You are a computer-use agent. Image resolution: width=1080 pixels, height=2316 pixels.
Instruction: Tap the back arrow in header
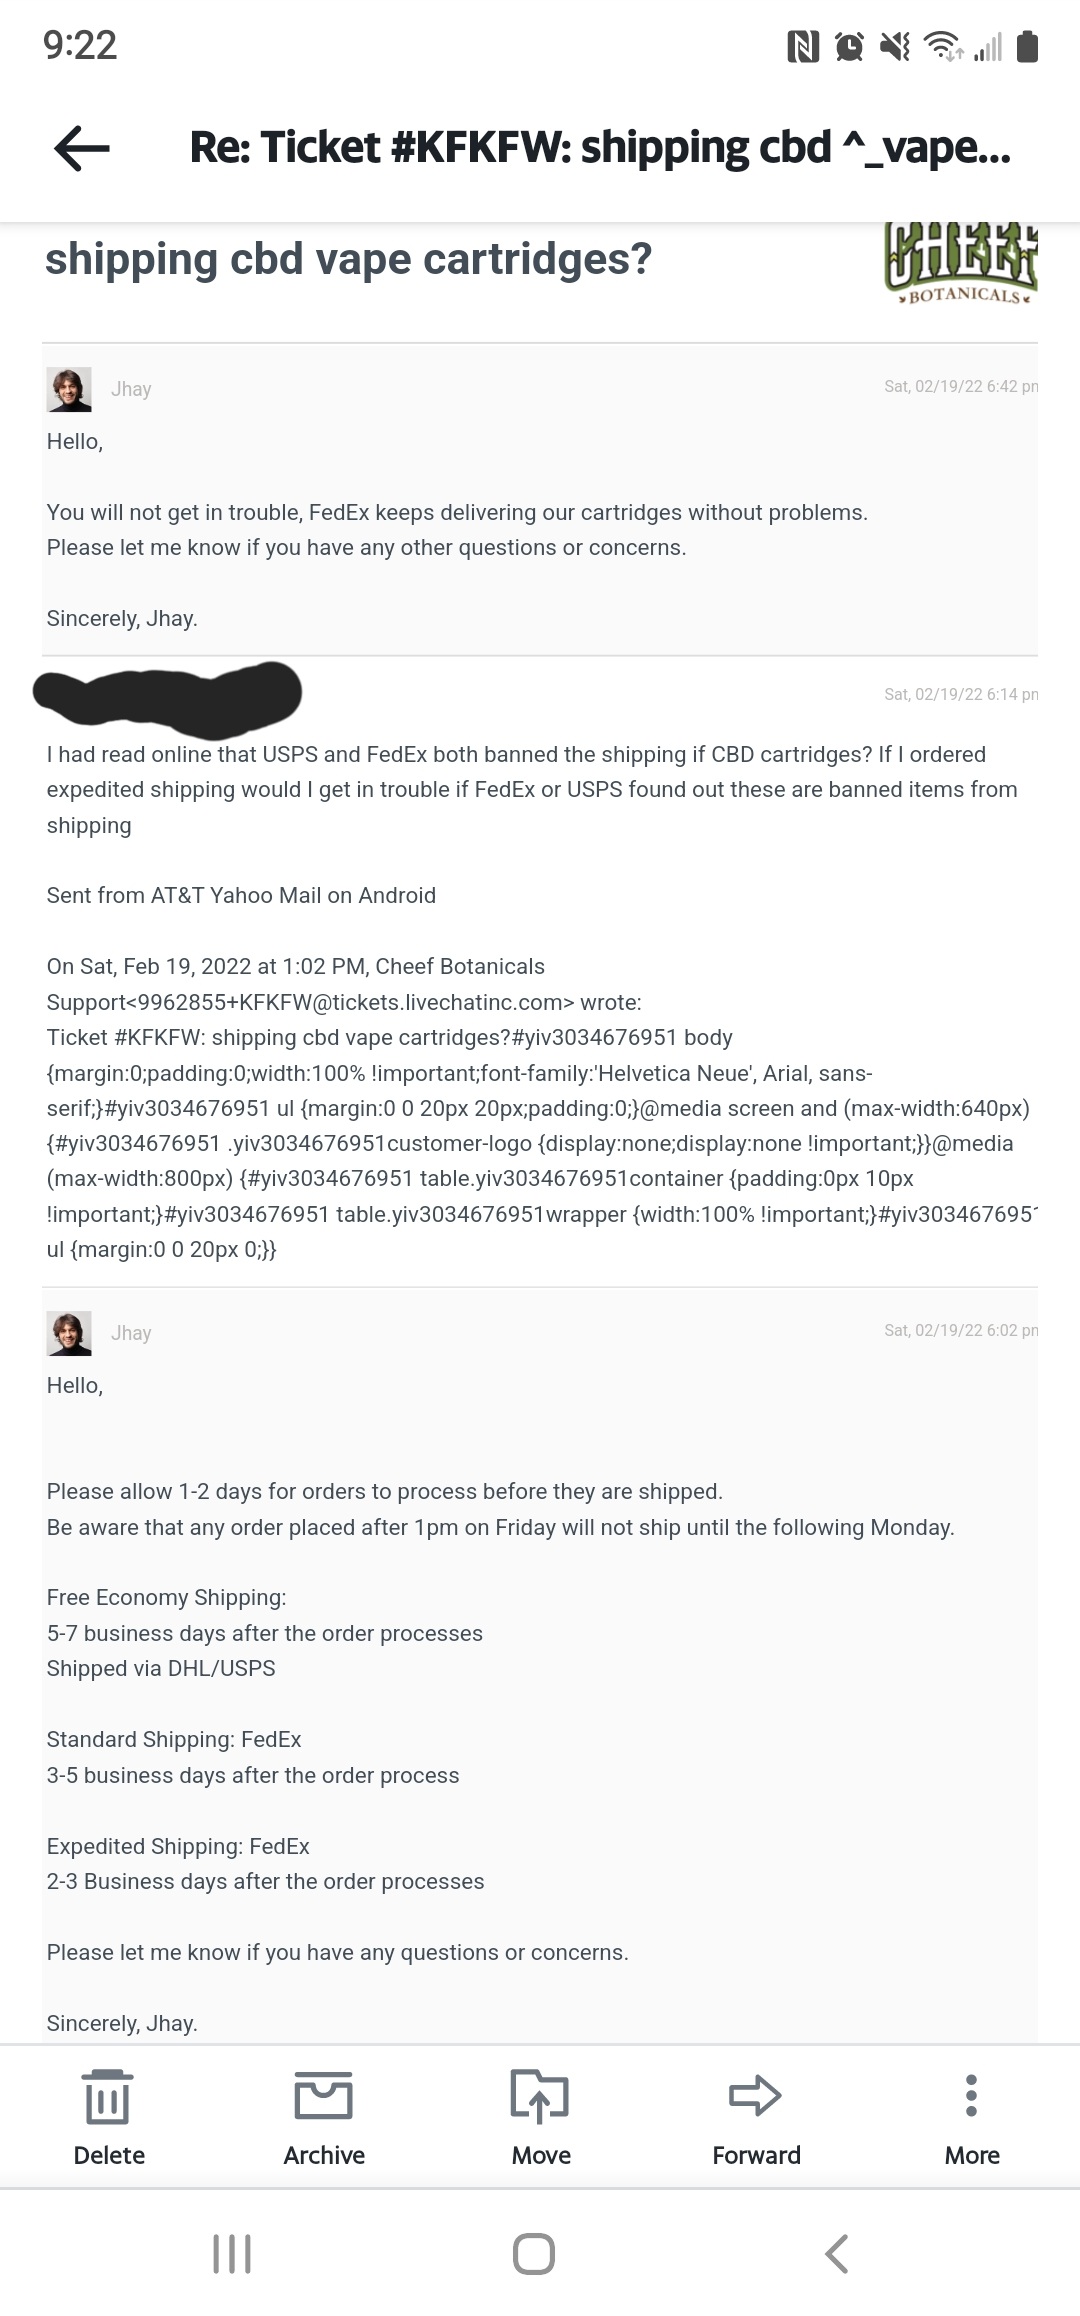click(82, 149)
